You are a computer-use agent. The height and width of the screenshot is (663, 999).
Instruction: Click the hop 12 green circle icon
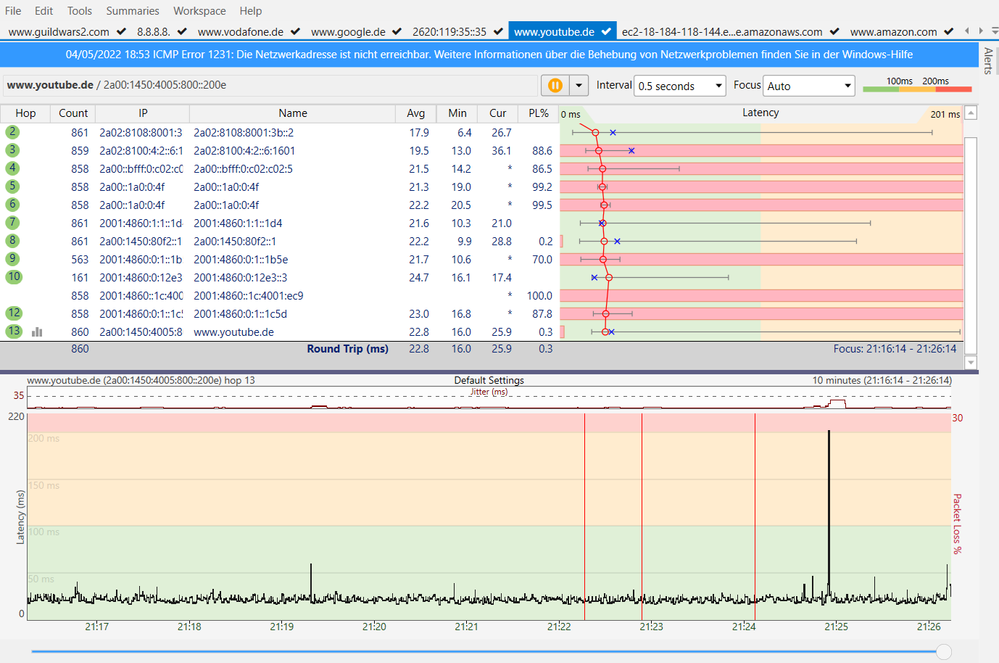click(x=13, y=313)
